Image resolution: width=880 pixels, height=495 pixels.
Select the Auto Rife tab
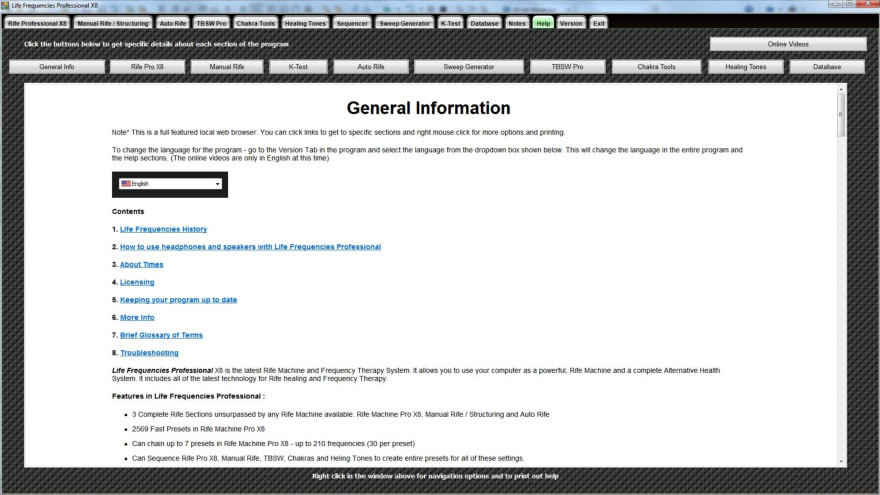coord(172,23)
